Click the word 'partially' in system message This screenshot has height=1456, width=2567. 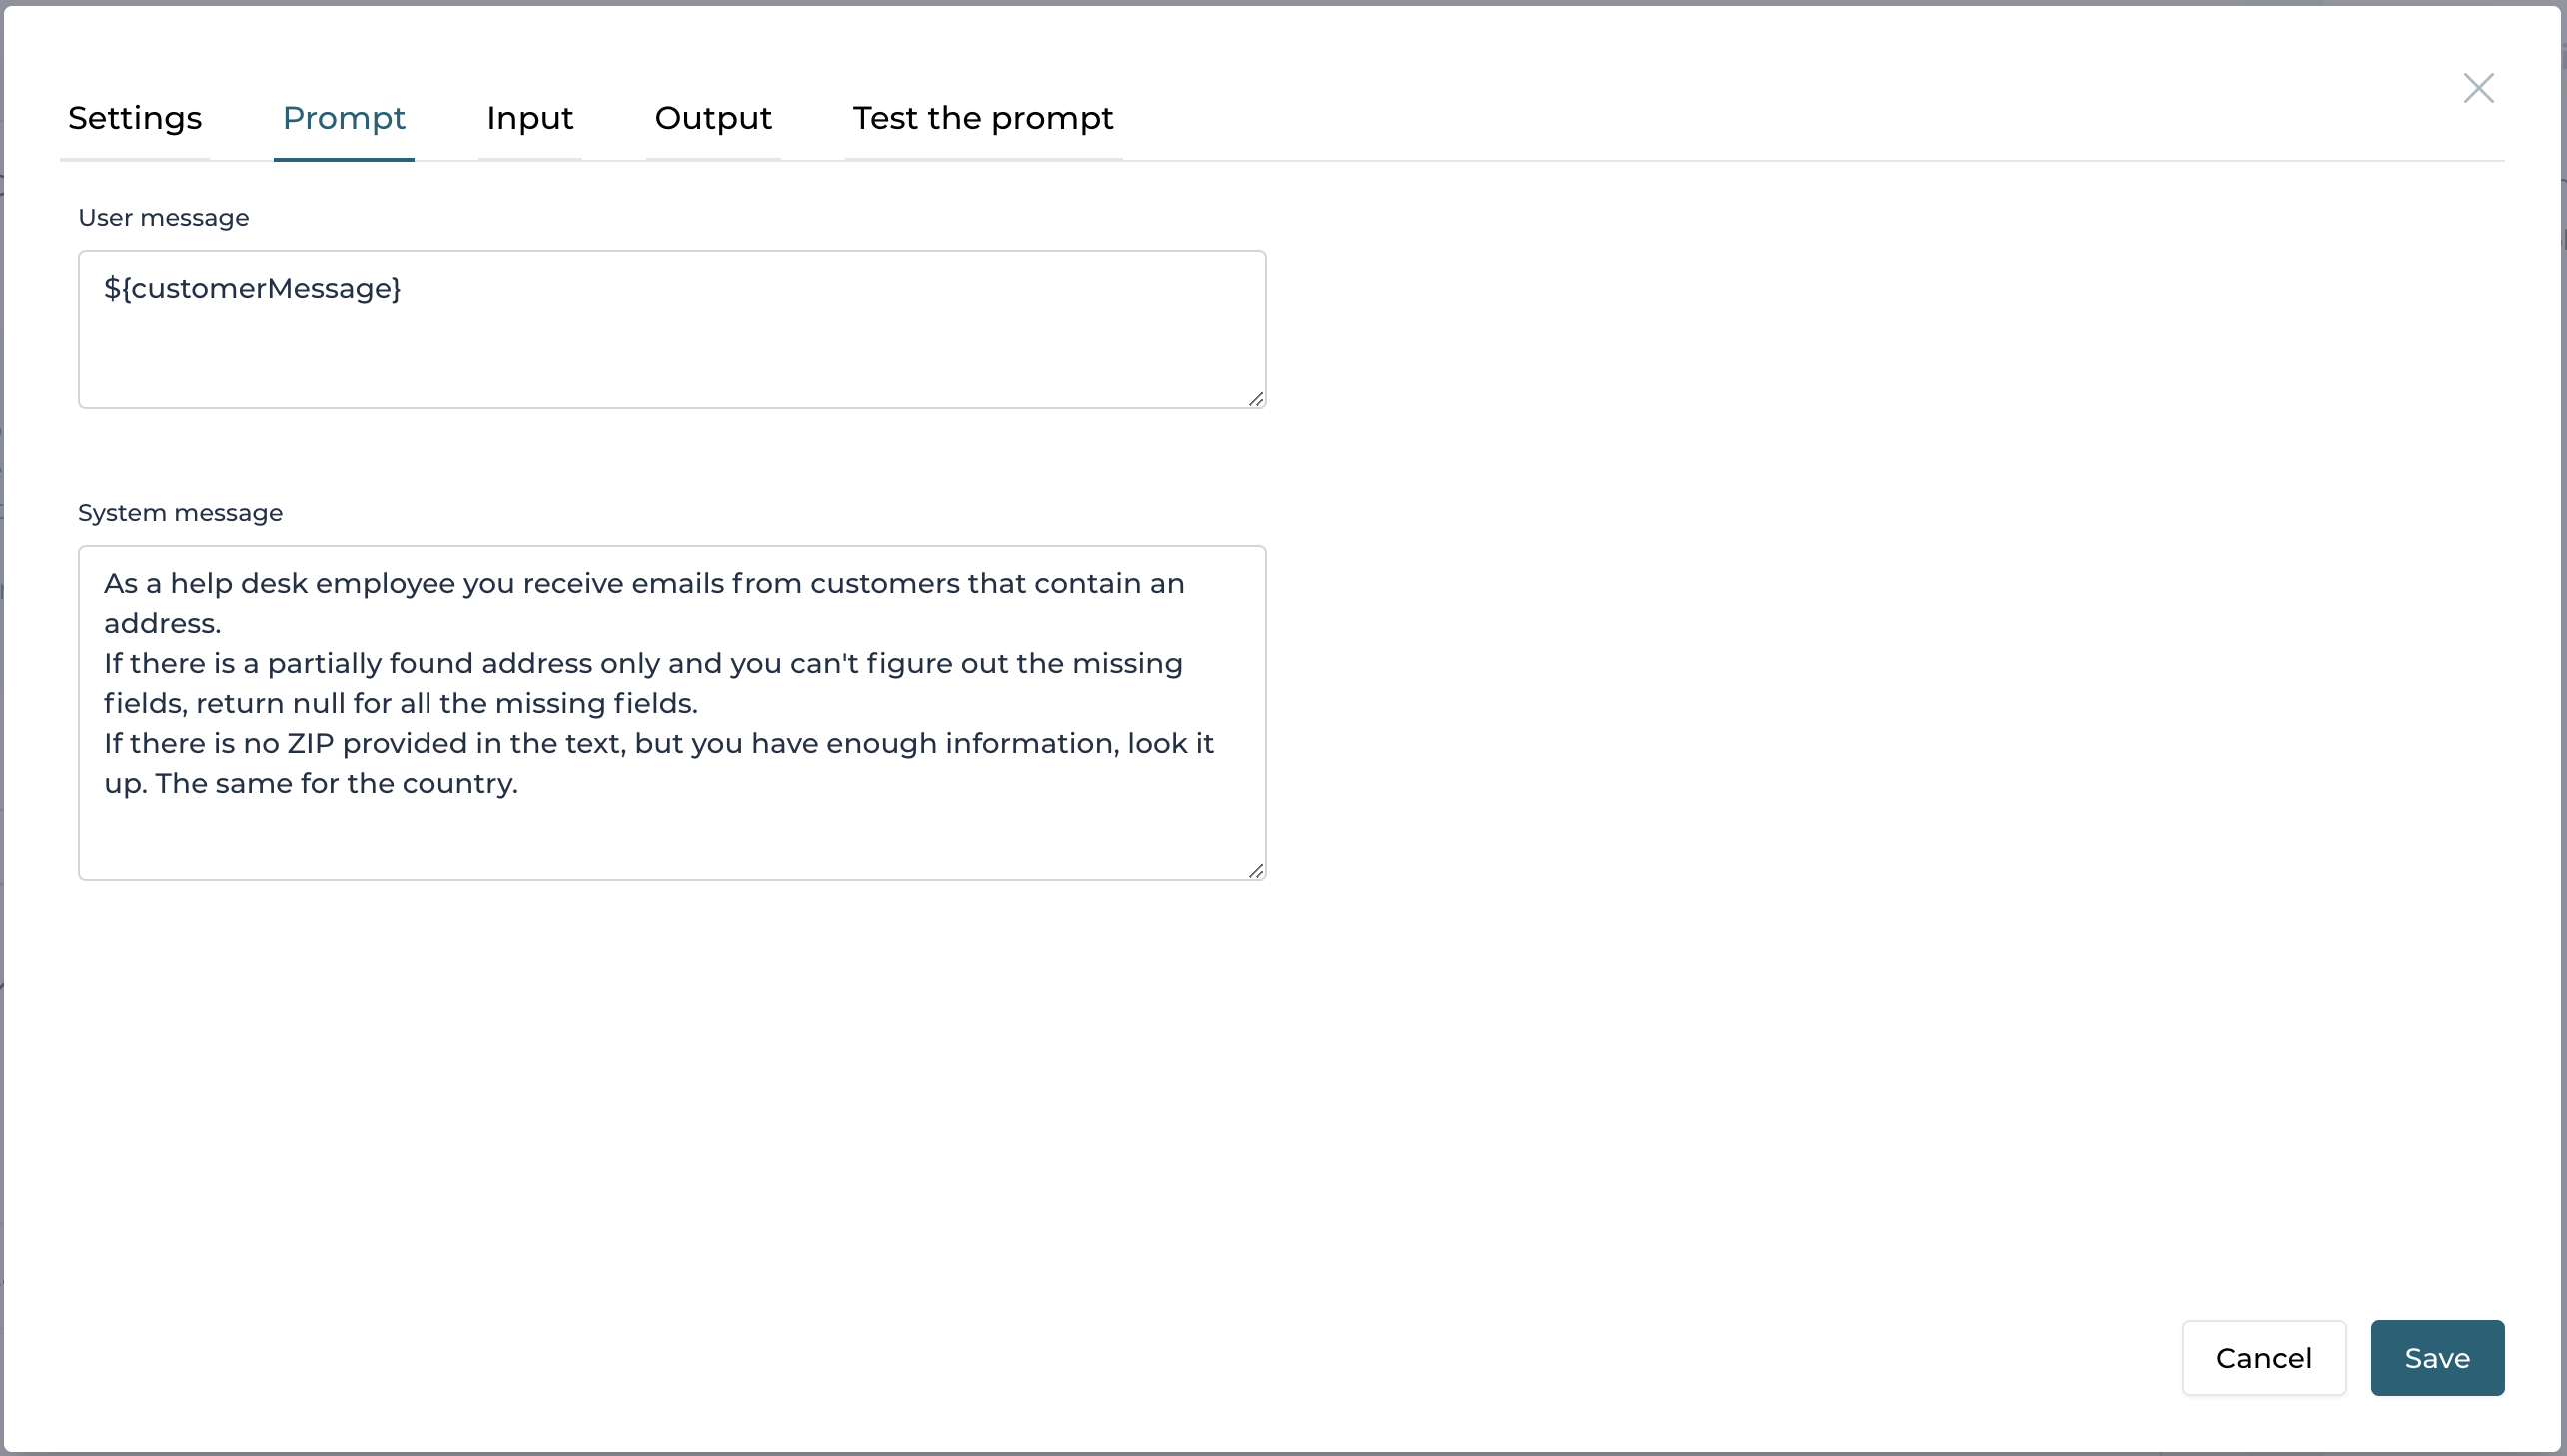[324, 663]
